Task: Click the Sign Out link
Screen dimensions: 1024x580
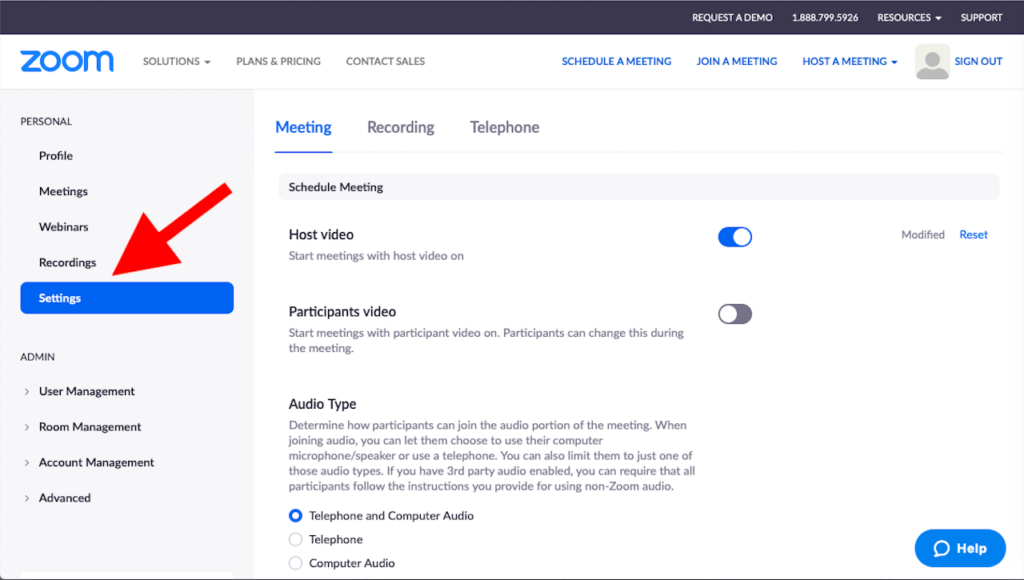Action: [x=978, y=61]
